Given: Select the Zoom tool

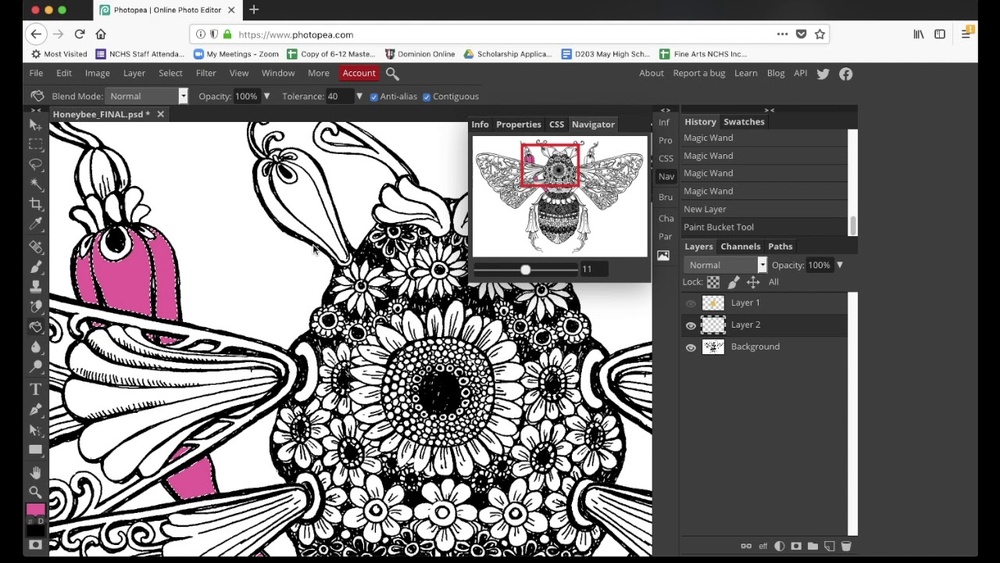Looking at the screenshot, I should click(x=35, y=492).
